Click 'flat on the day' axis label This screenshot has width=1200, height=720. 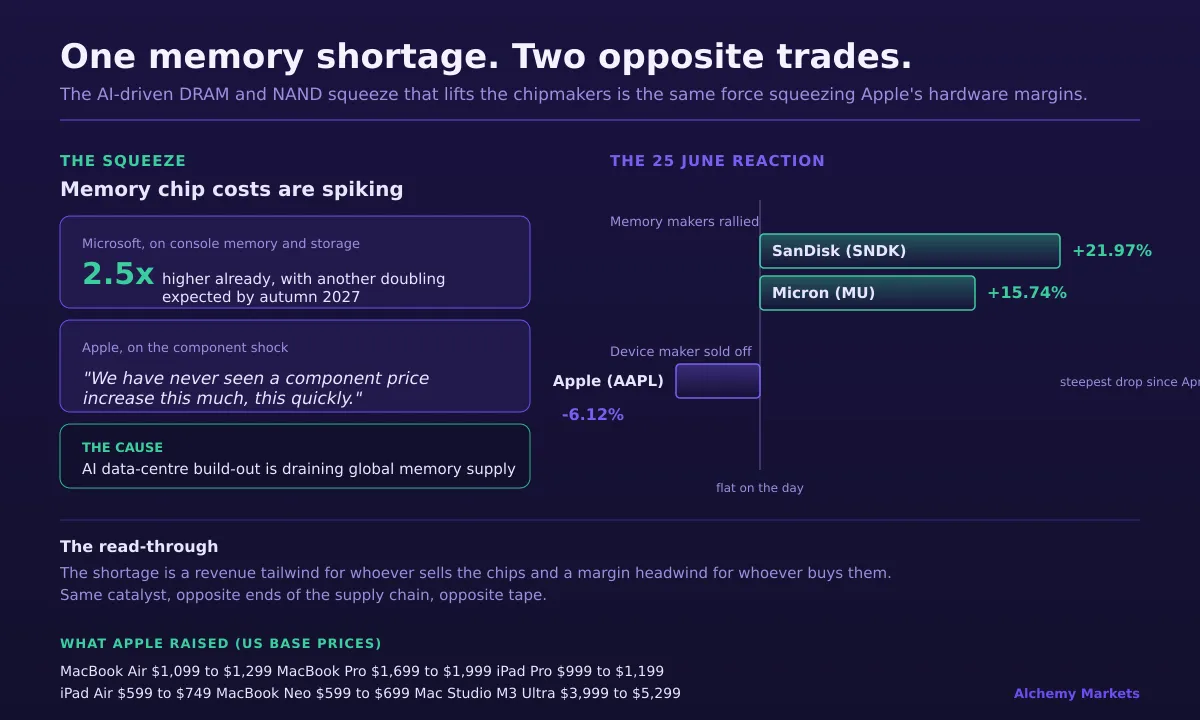coord(760,488)
